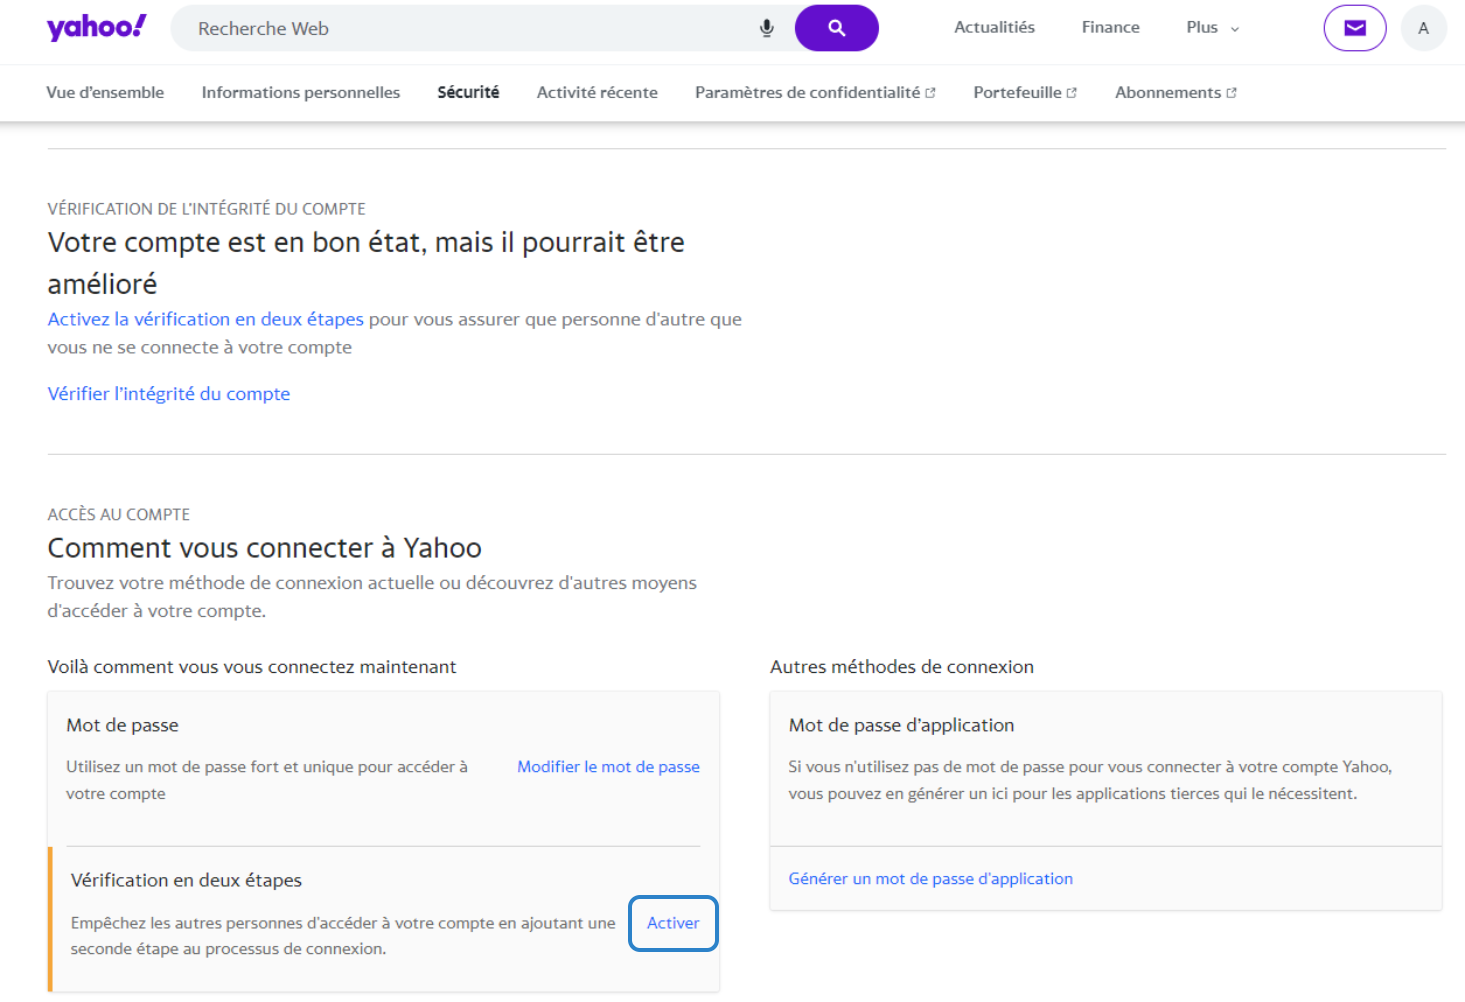The width and height of the screenshot is (1465, 1002).
Task: Click the Mot de passe d'application title
Action: 901,725
